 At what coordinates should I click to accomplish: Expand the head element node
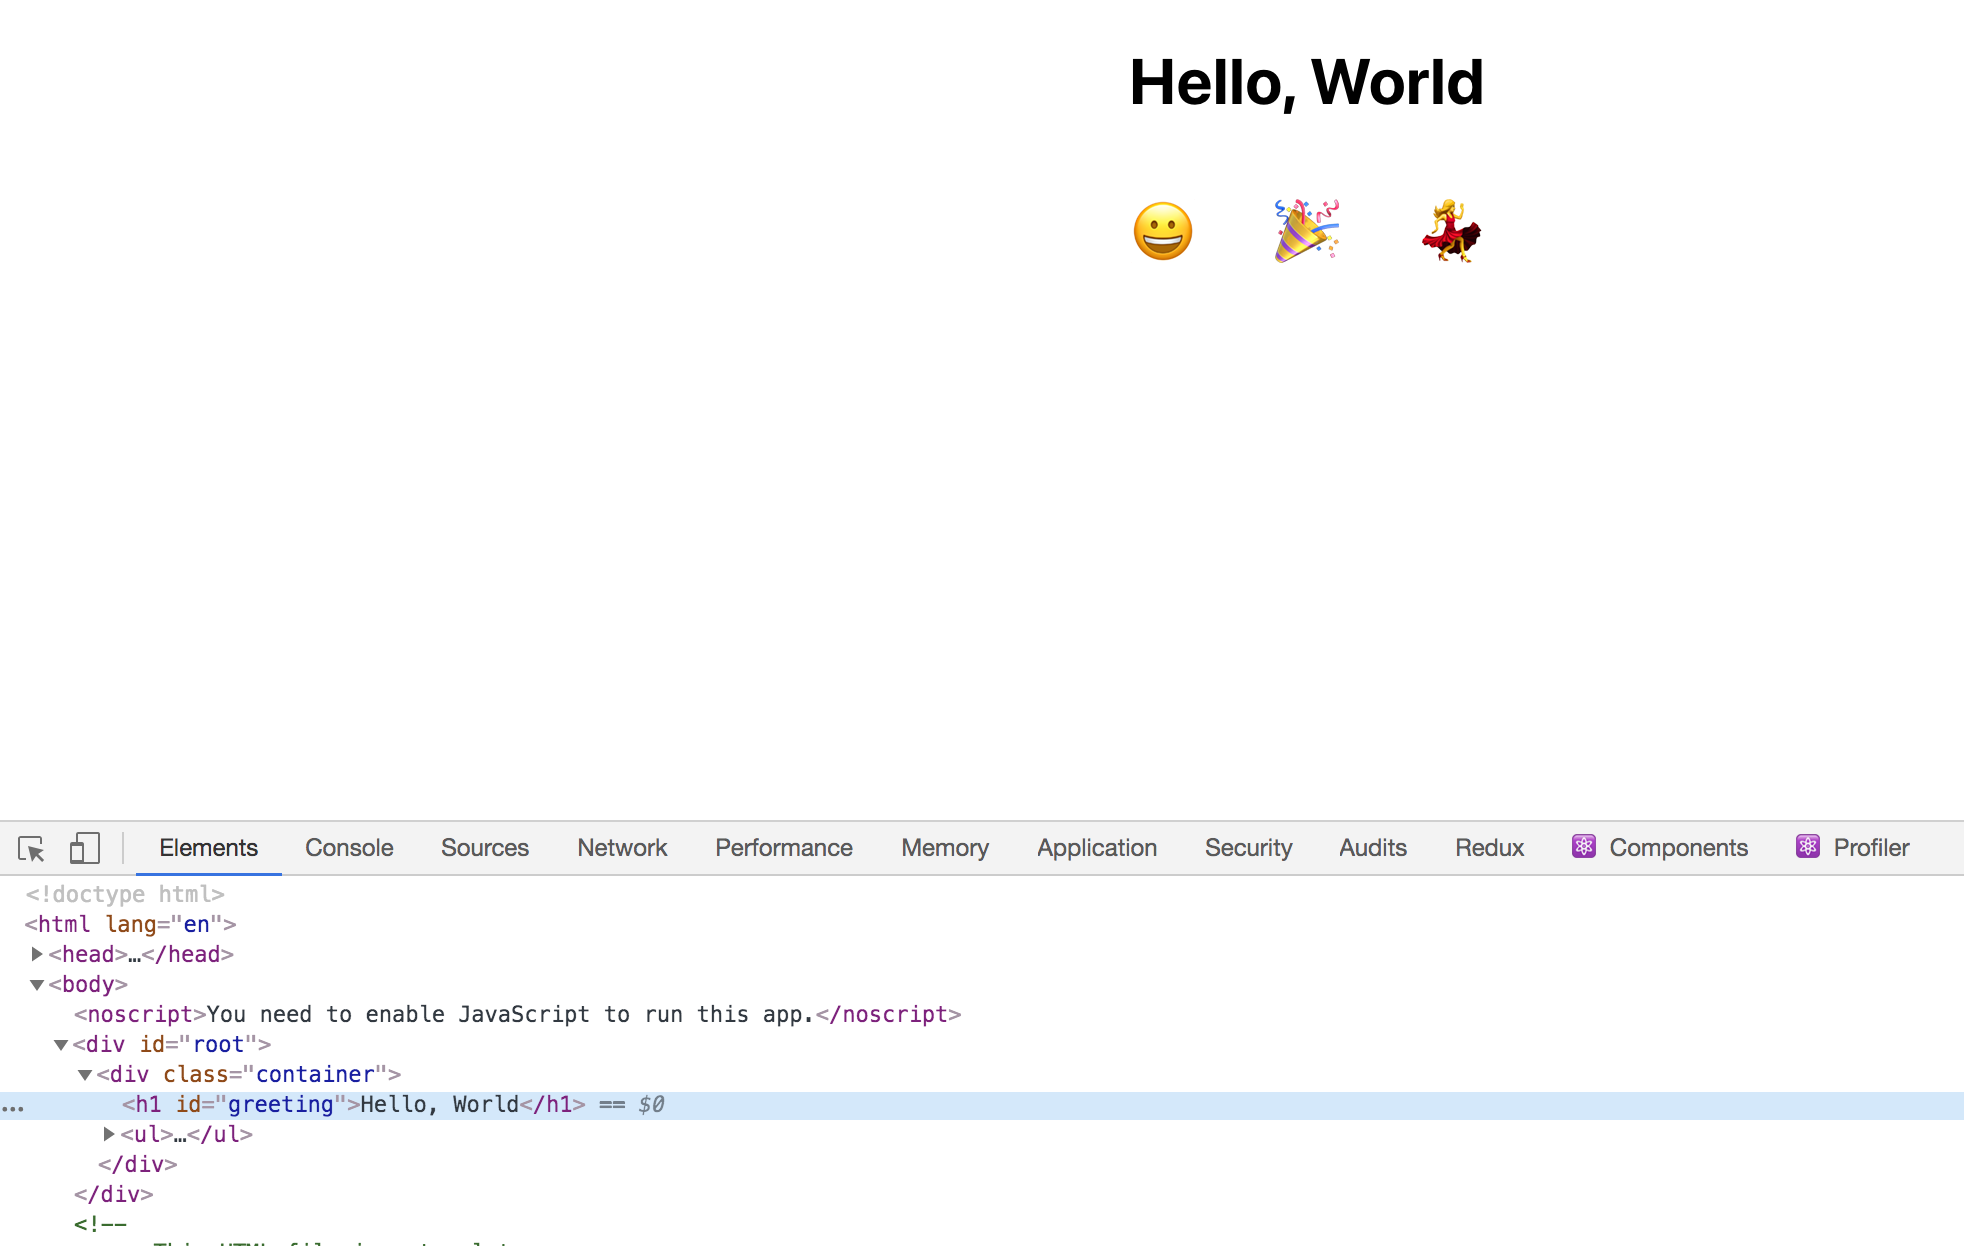click(37, 954)
